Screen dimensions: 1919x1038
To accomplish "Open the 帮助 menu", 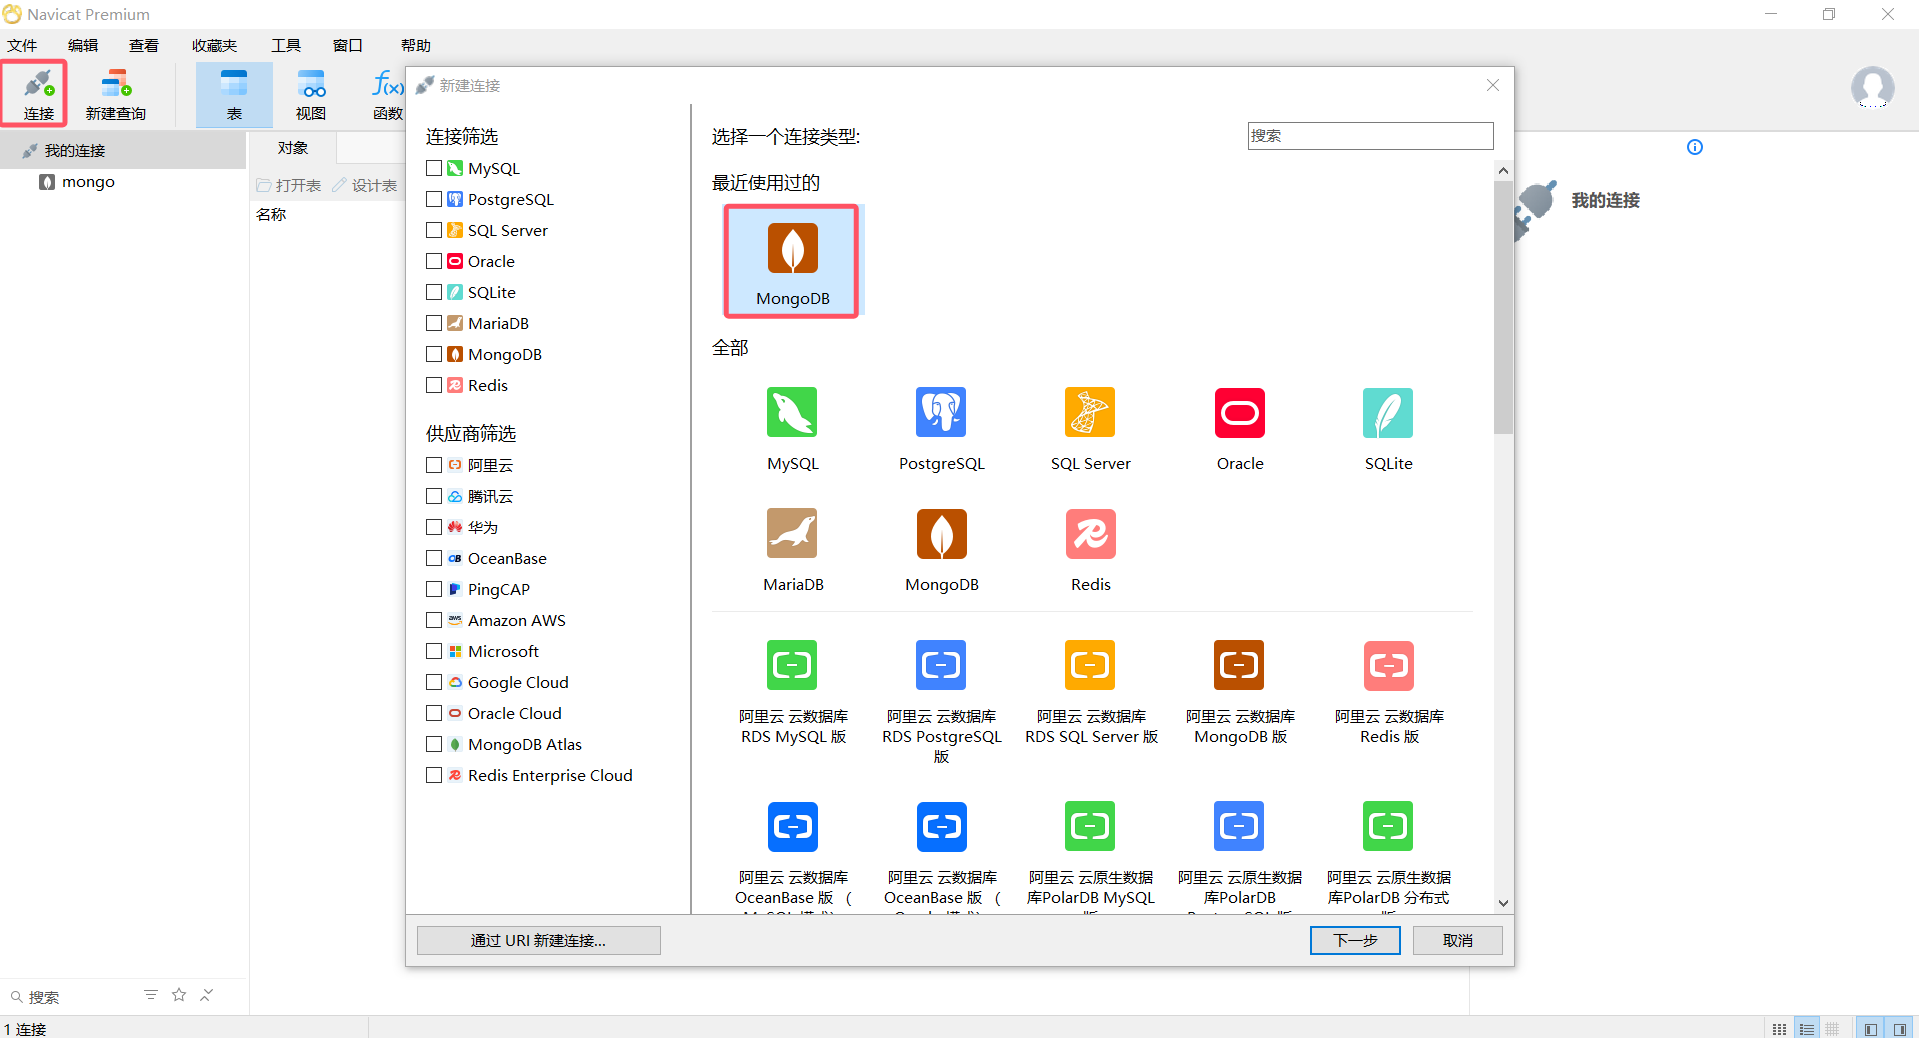I will click(416, 45).
